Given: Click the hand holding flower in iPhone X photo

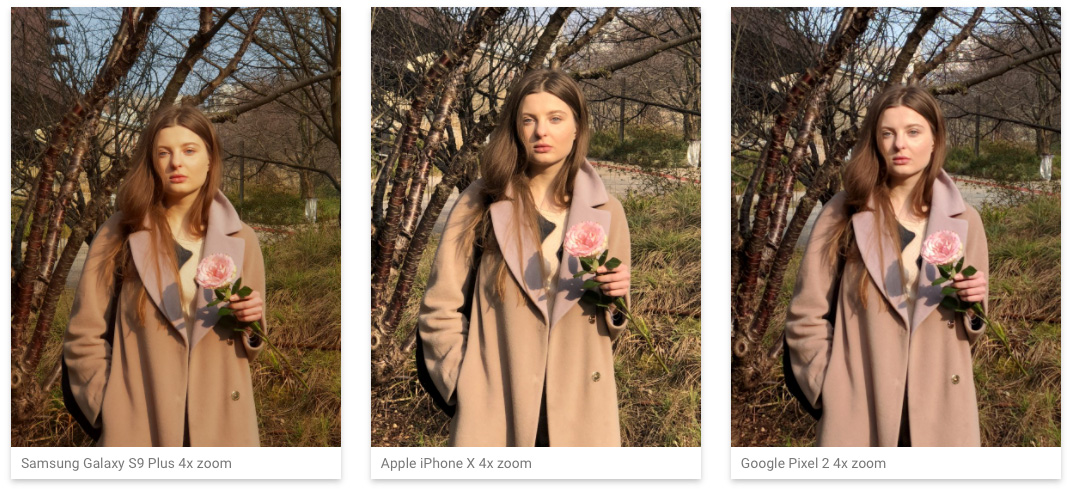Looking at the screenshot, I should click(614, 280).
